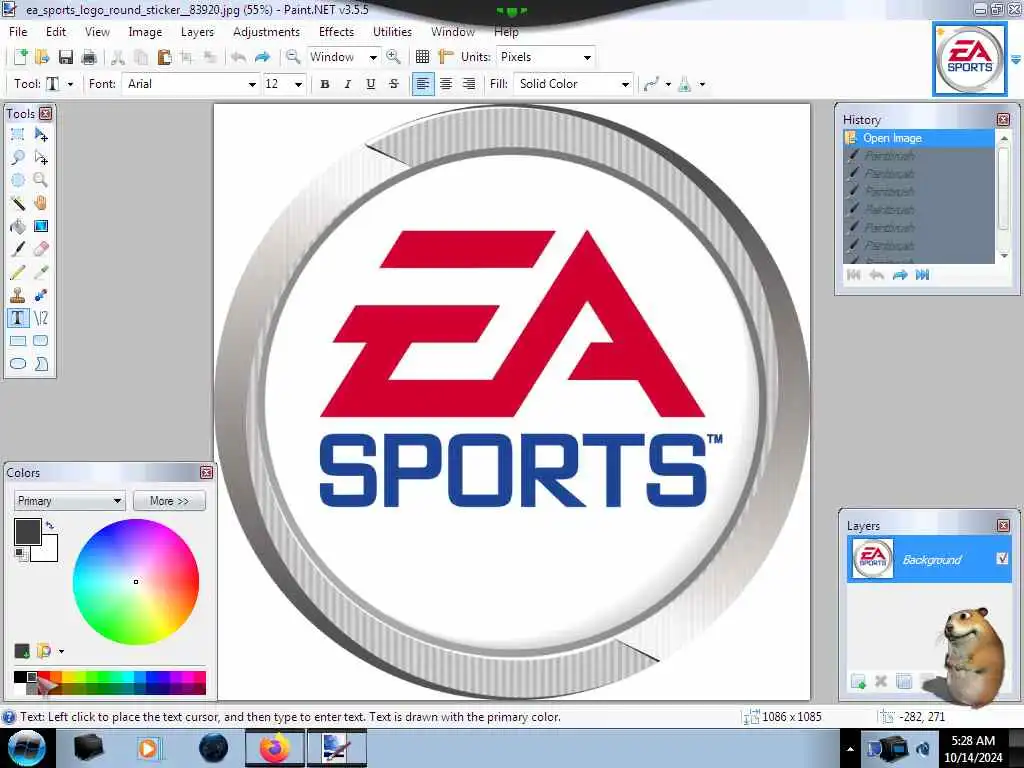Select the Line/Curve tool

40,318
